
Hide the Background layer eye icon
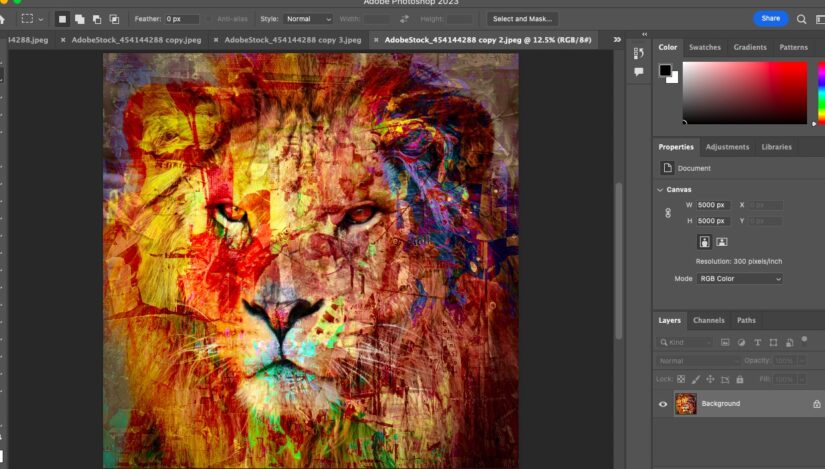[663, 404]
